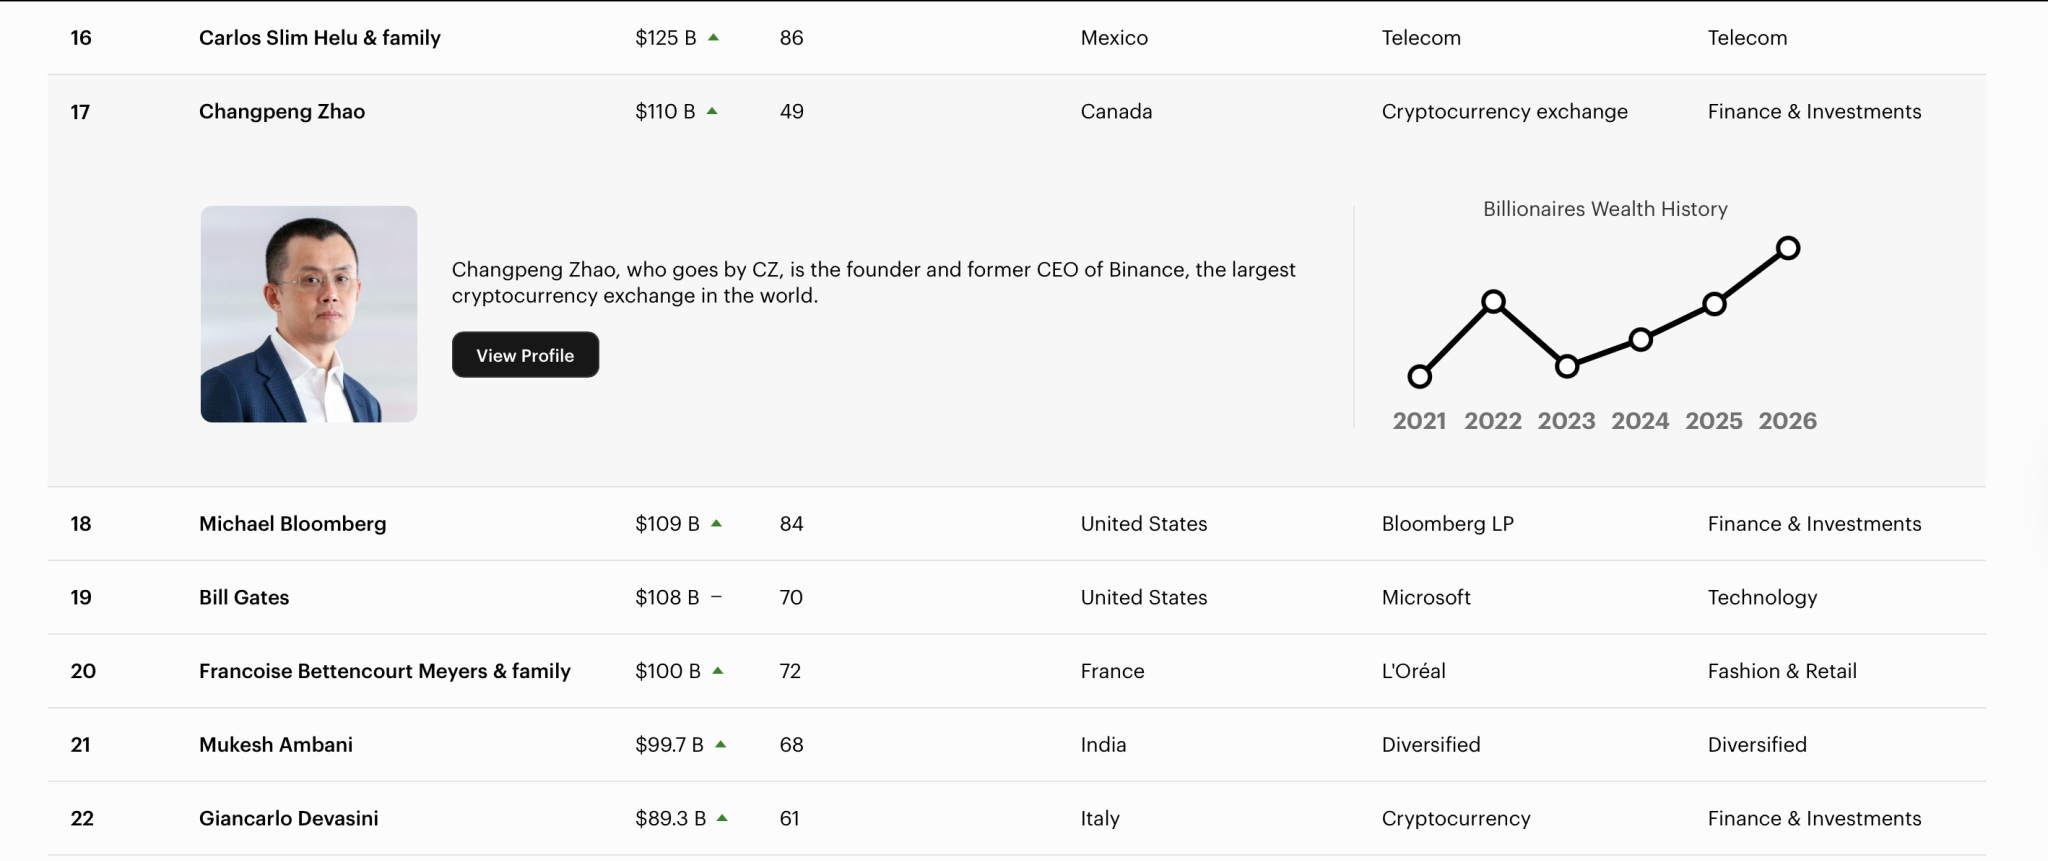Expand Michael Bloomberg's row details
Viewport: 2048px width, 861px height.
[x=293, y=522]
